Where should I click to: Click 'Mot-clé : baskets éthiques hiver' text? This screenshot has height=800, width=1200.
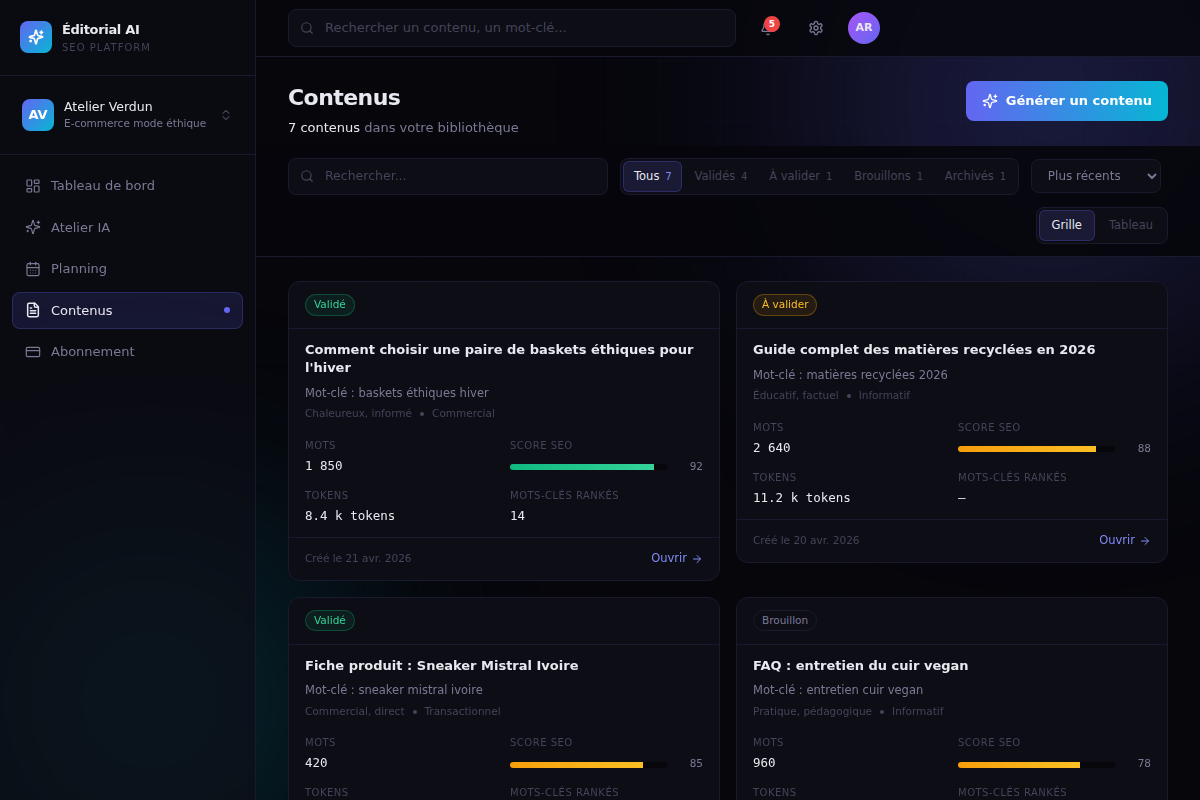tap(397, 393)
